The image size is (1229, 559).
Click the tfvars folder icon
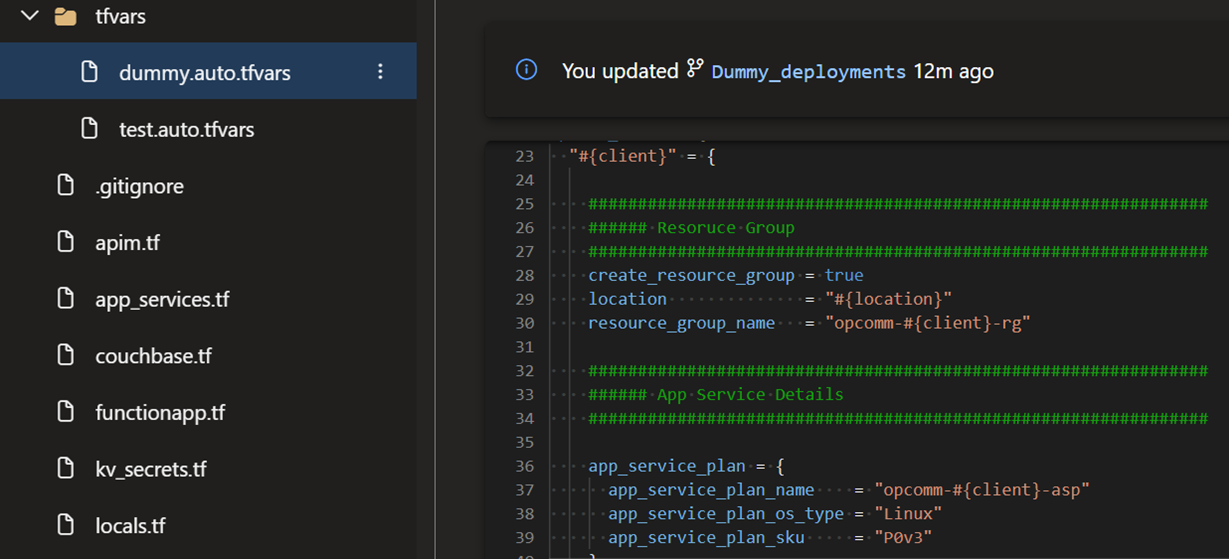[66, 16]
